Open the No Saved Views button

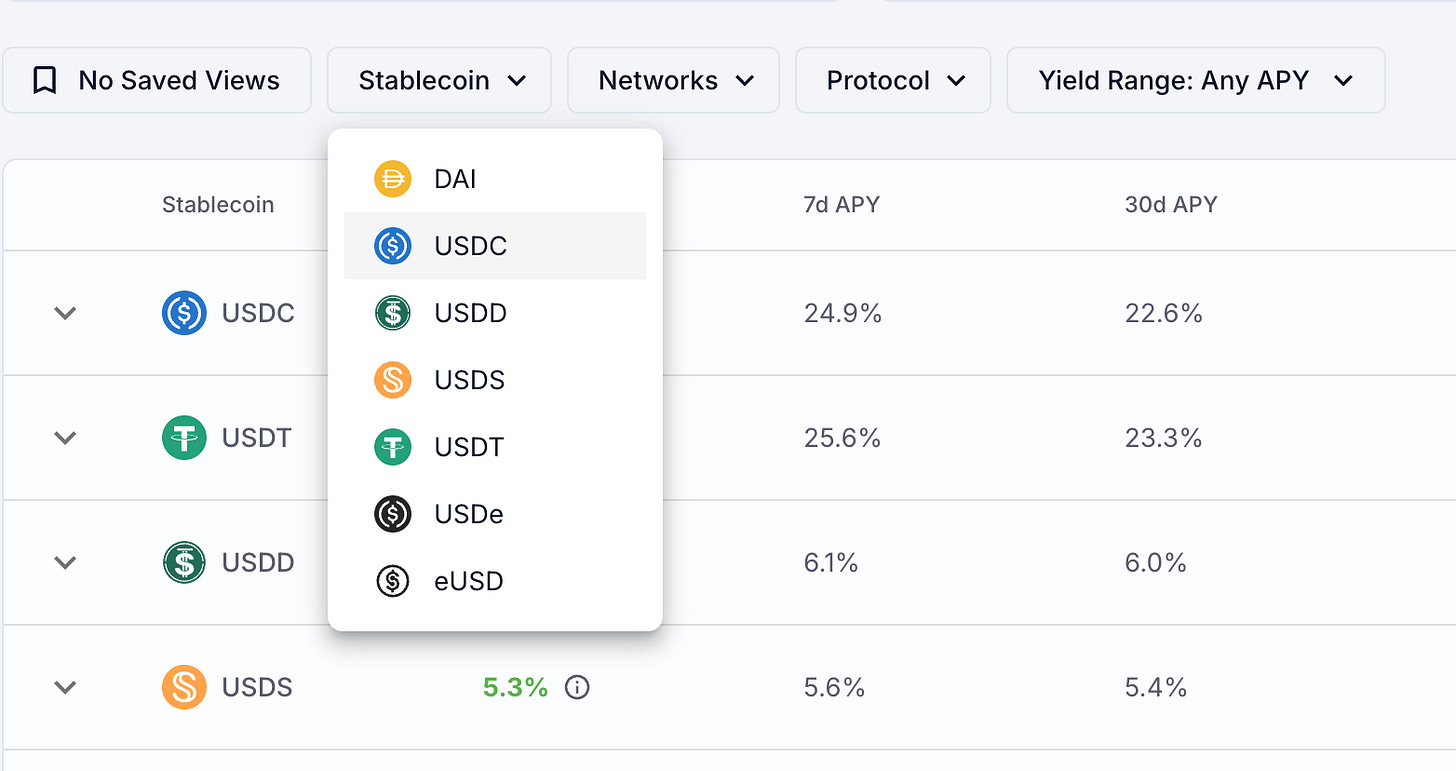pyautogui.click(x=157, y=80)
